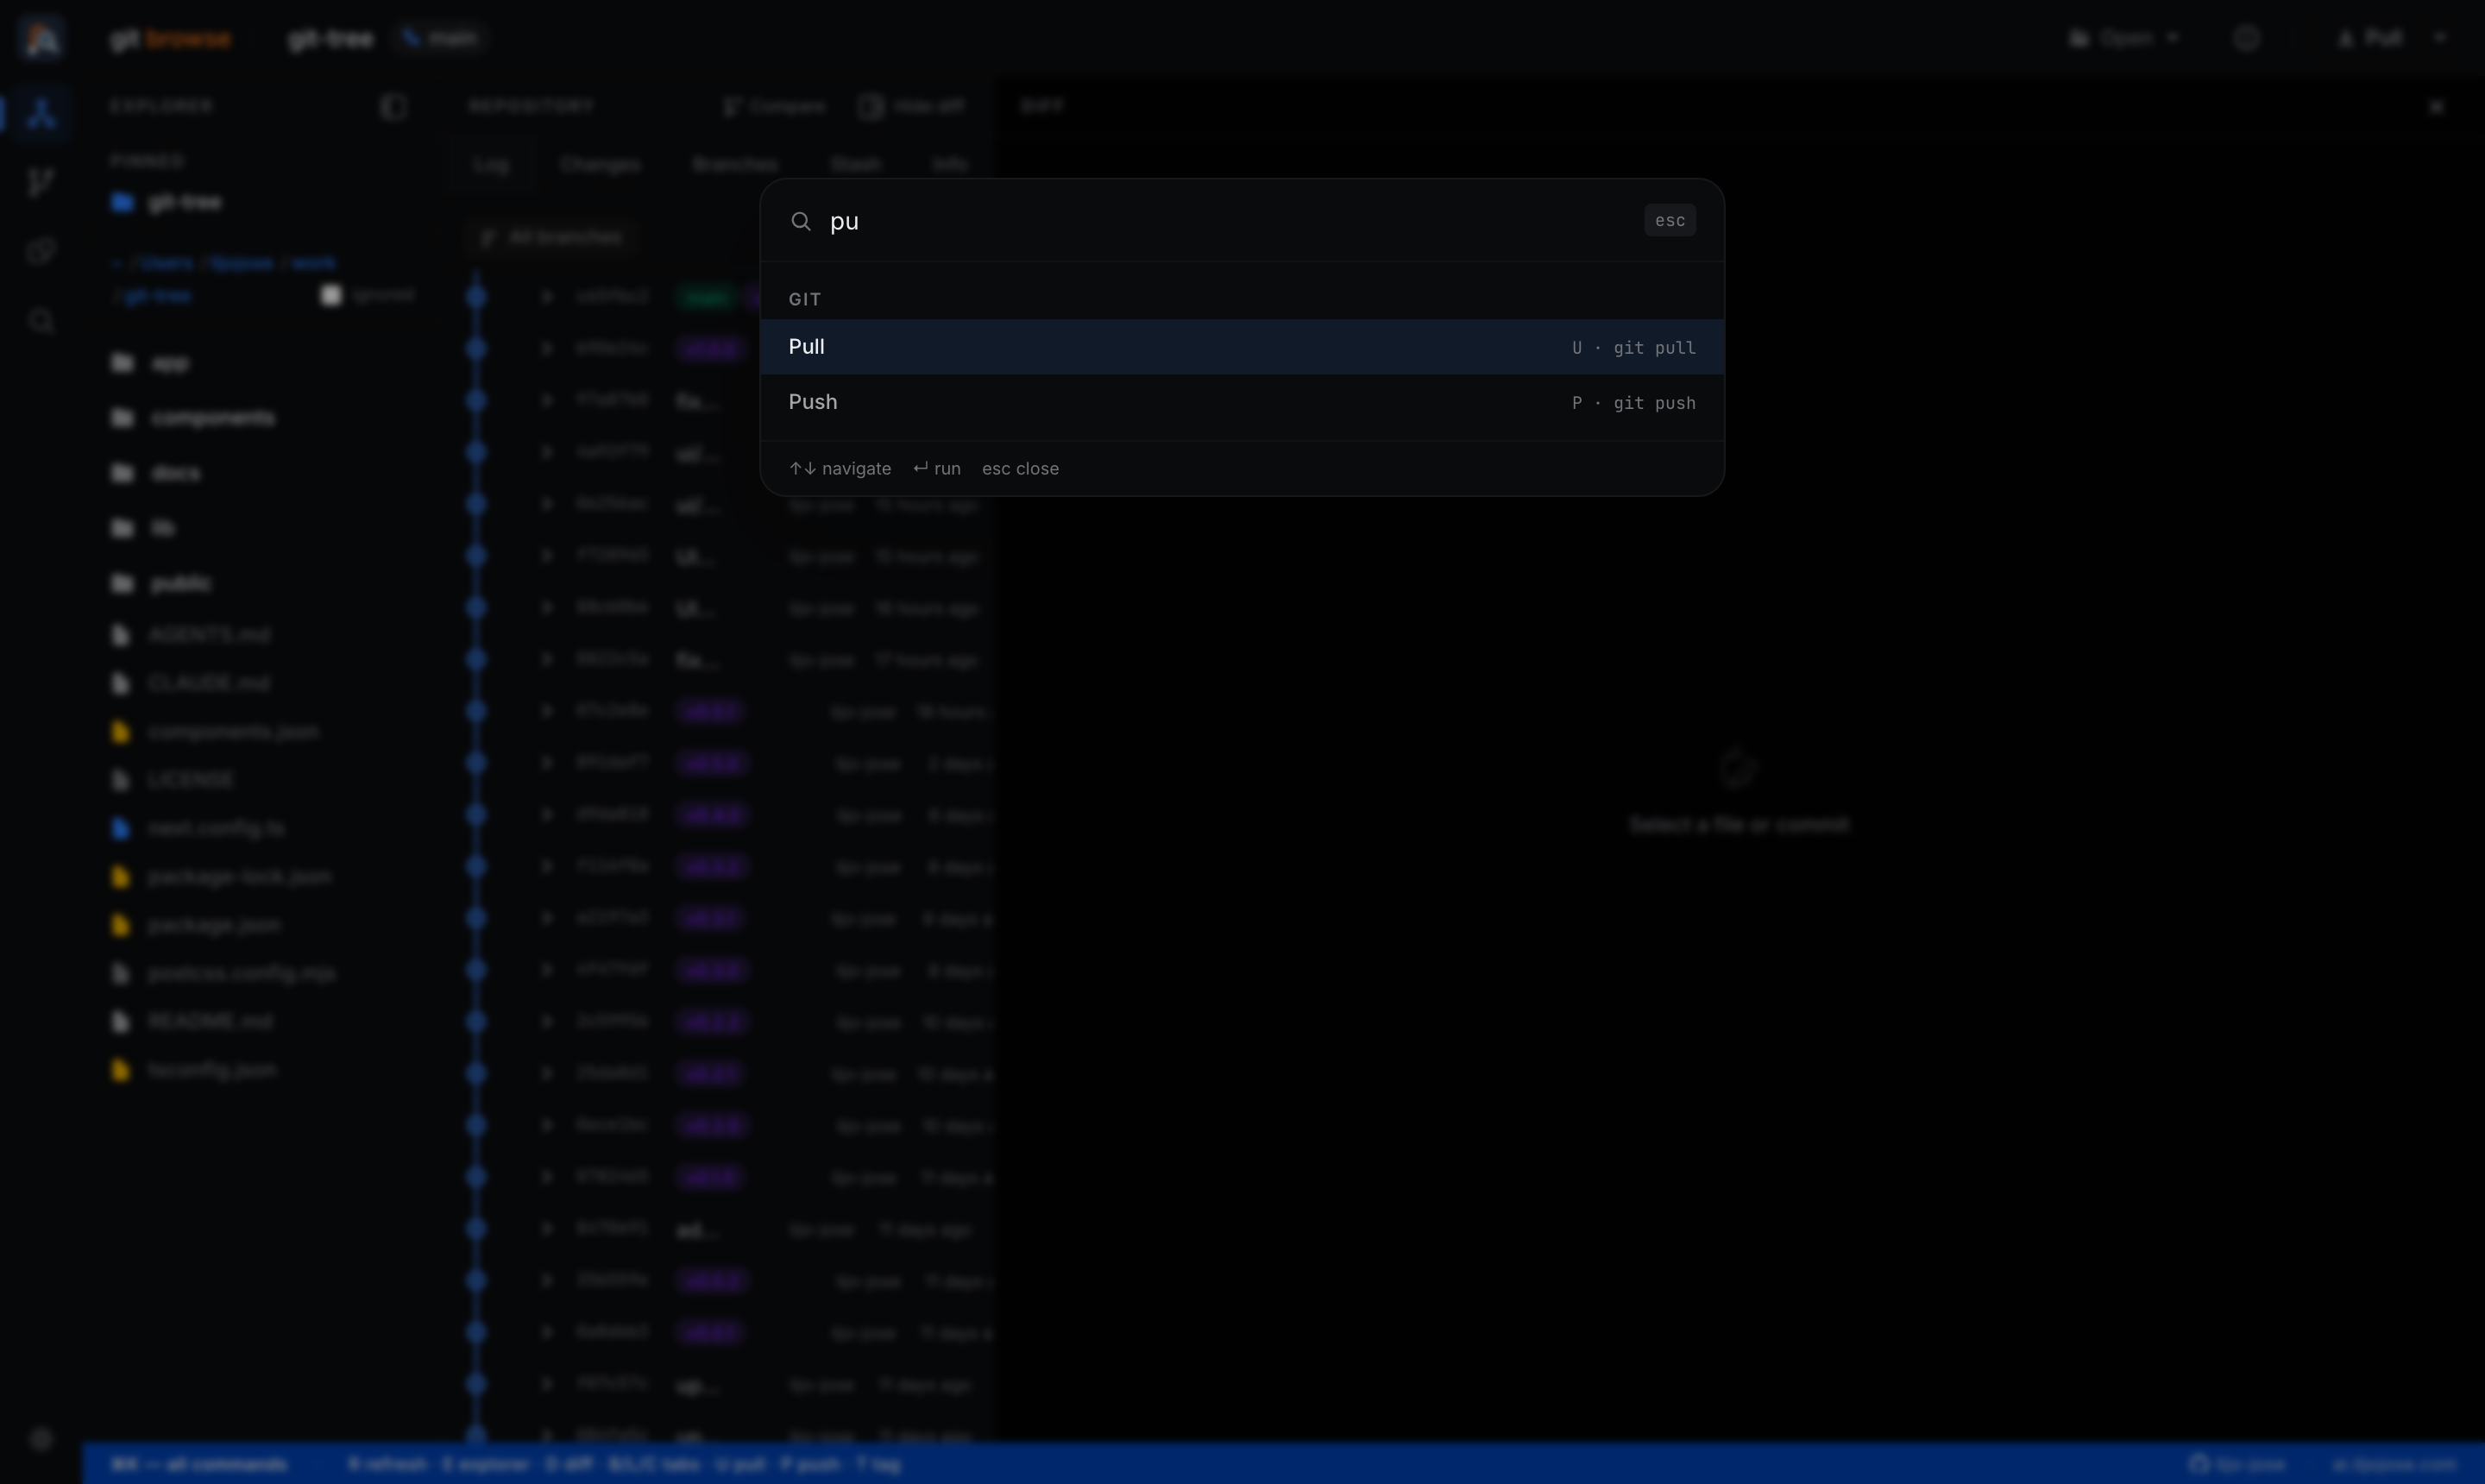Run the Pull command in the palette
Image resolution: width=2485 pixels, height=1484 pixels.
(x=1242, y=347)
